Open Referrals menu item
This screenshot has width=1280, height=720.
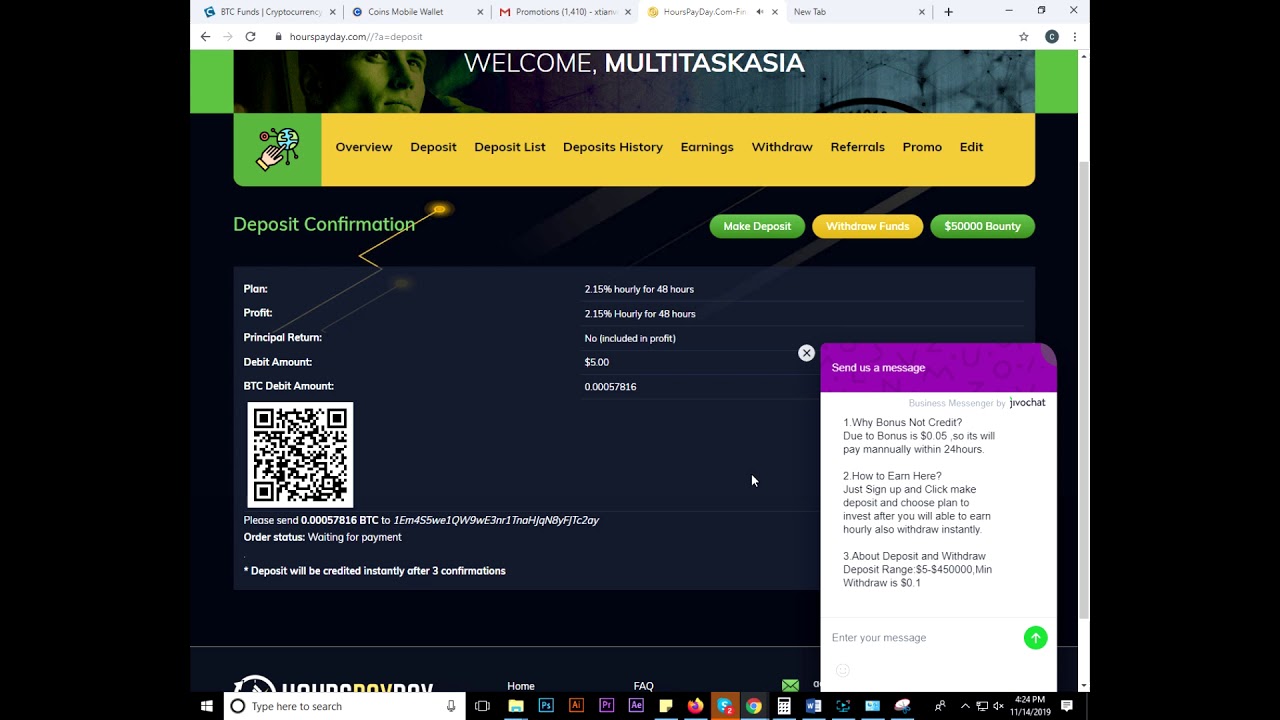click(x=858, y=147)
